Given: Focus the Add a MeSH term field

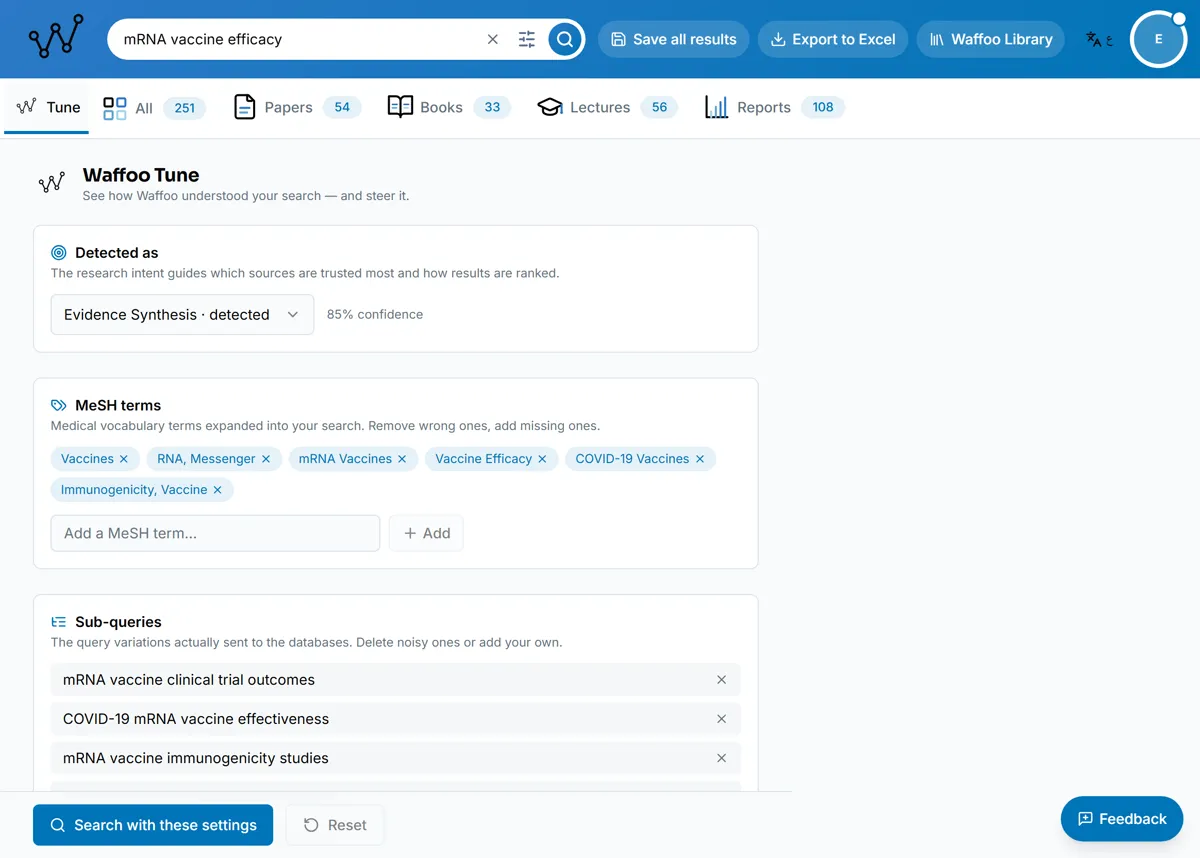Looking at the screenshot, I should tap(215, 533).
